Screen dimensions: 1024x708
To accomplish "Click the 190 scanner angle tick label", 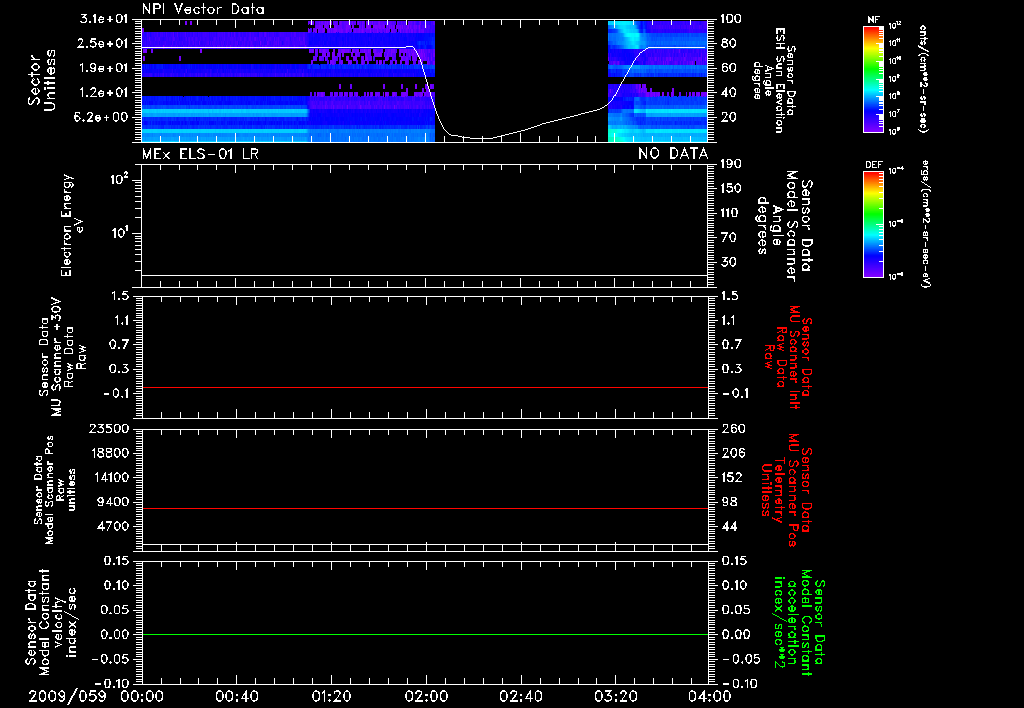I will 731,163.
